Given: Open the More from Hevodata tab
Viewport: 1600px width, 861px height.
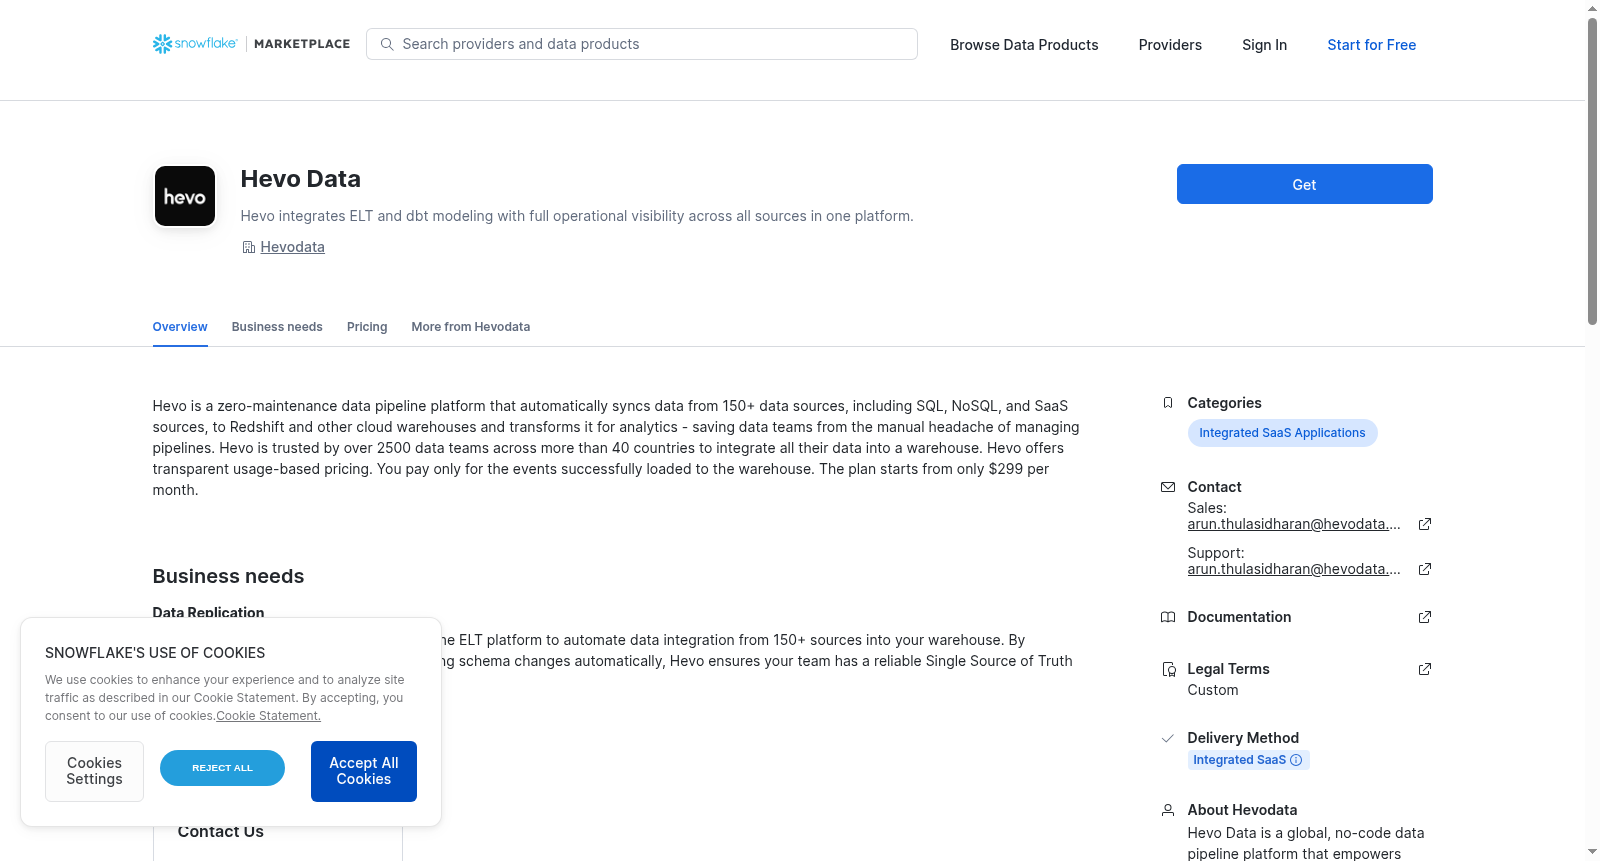Looking at the screenshot, I should (471, 327).
